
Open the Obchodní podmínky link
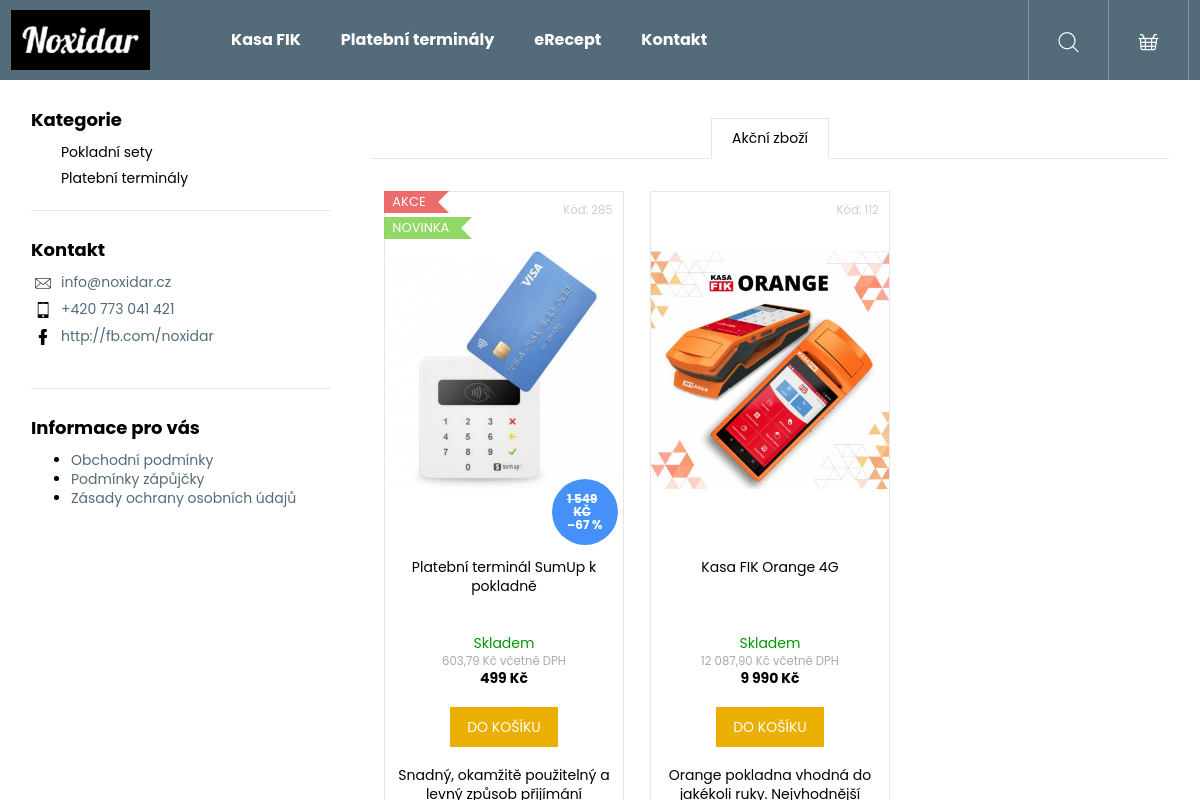[142, 460]
